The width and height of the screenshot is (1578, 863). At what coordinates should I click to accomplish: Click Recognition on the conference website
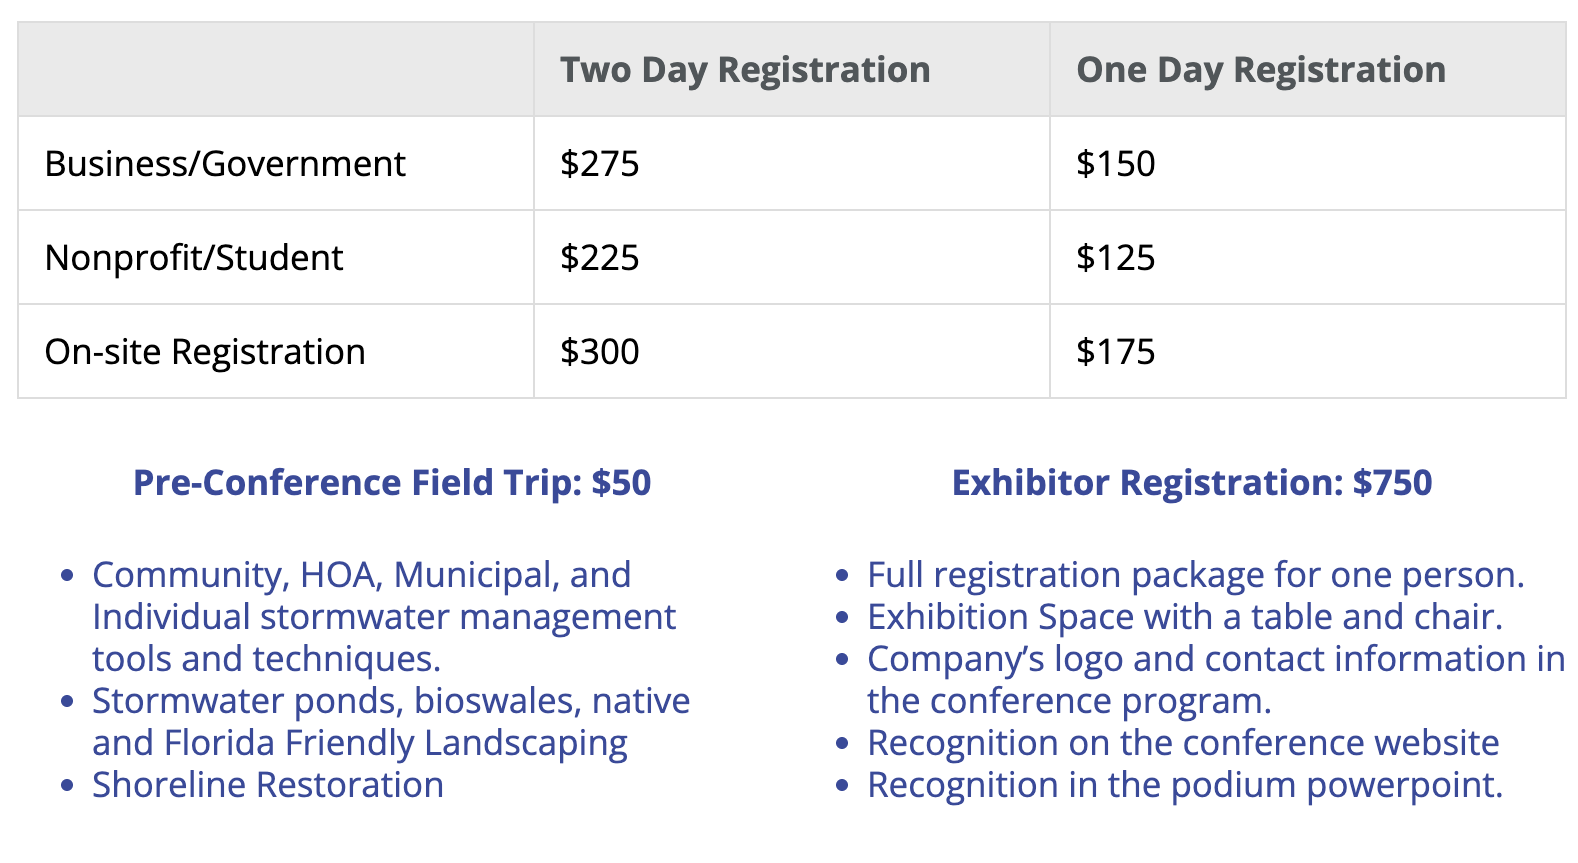coord(1183,743)
